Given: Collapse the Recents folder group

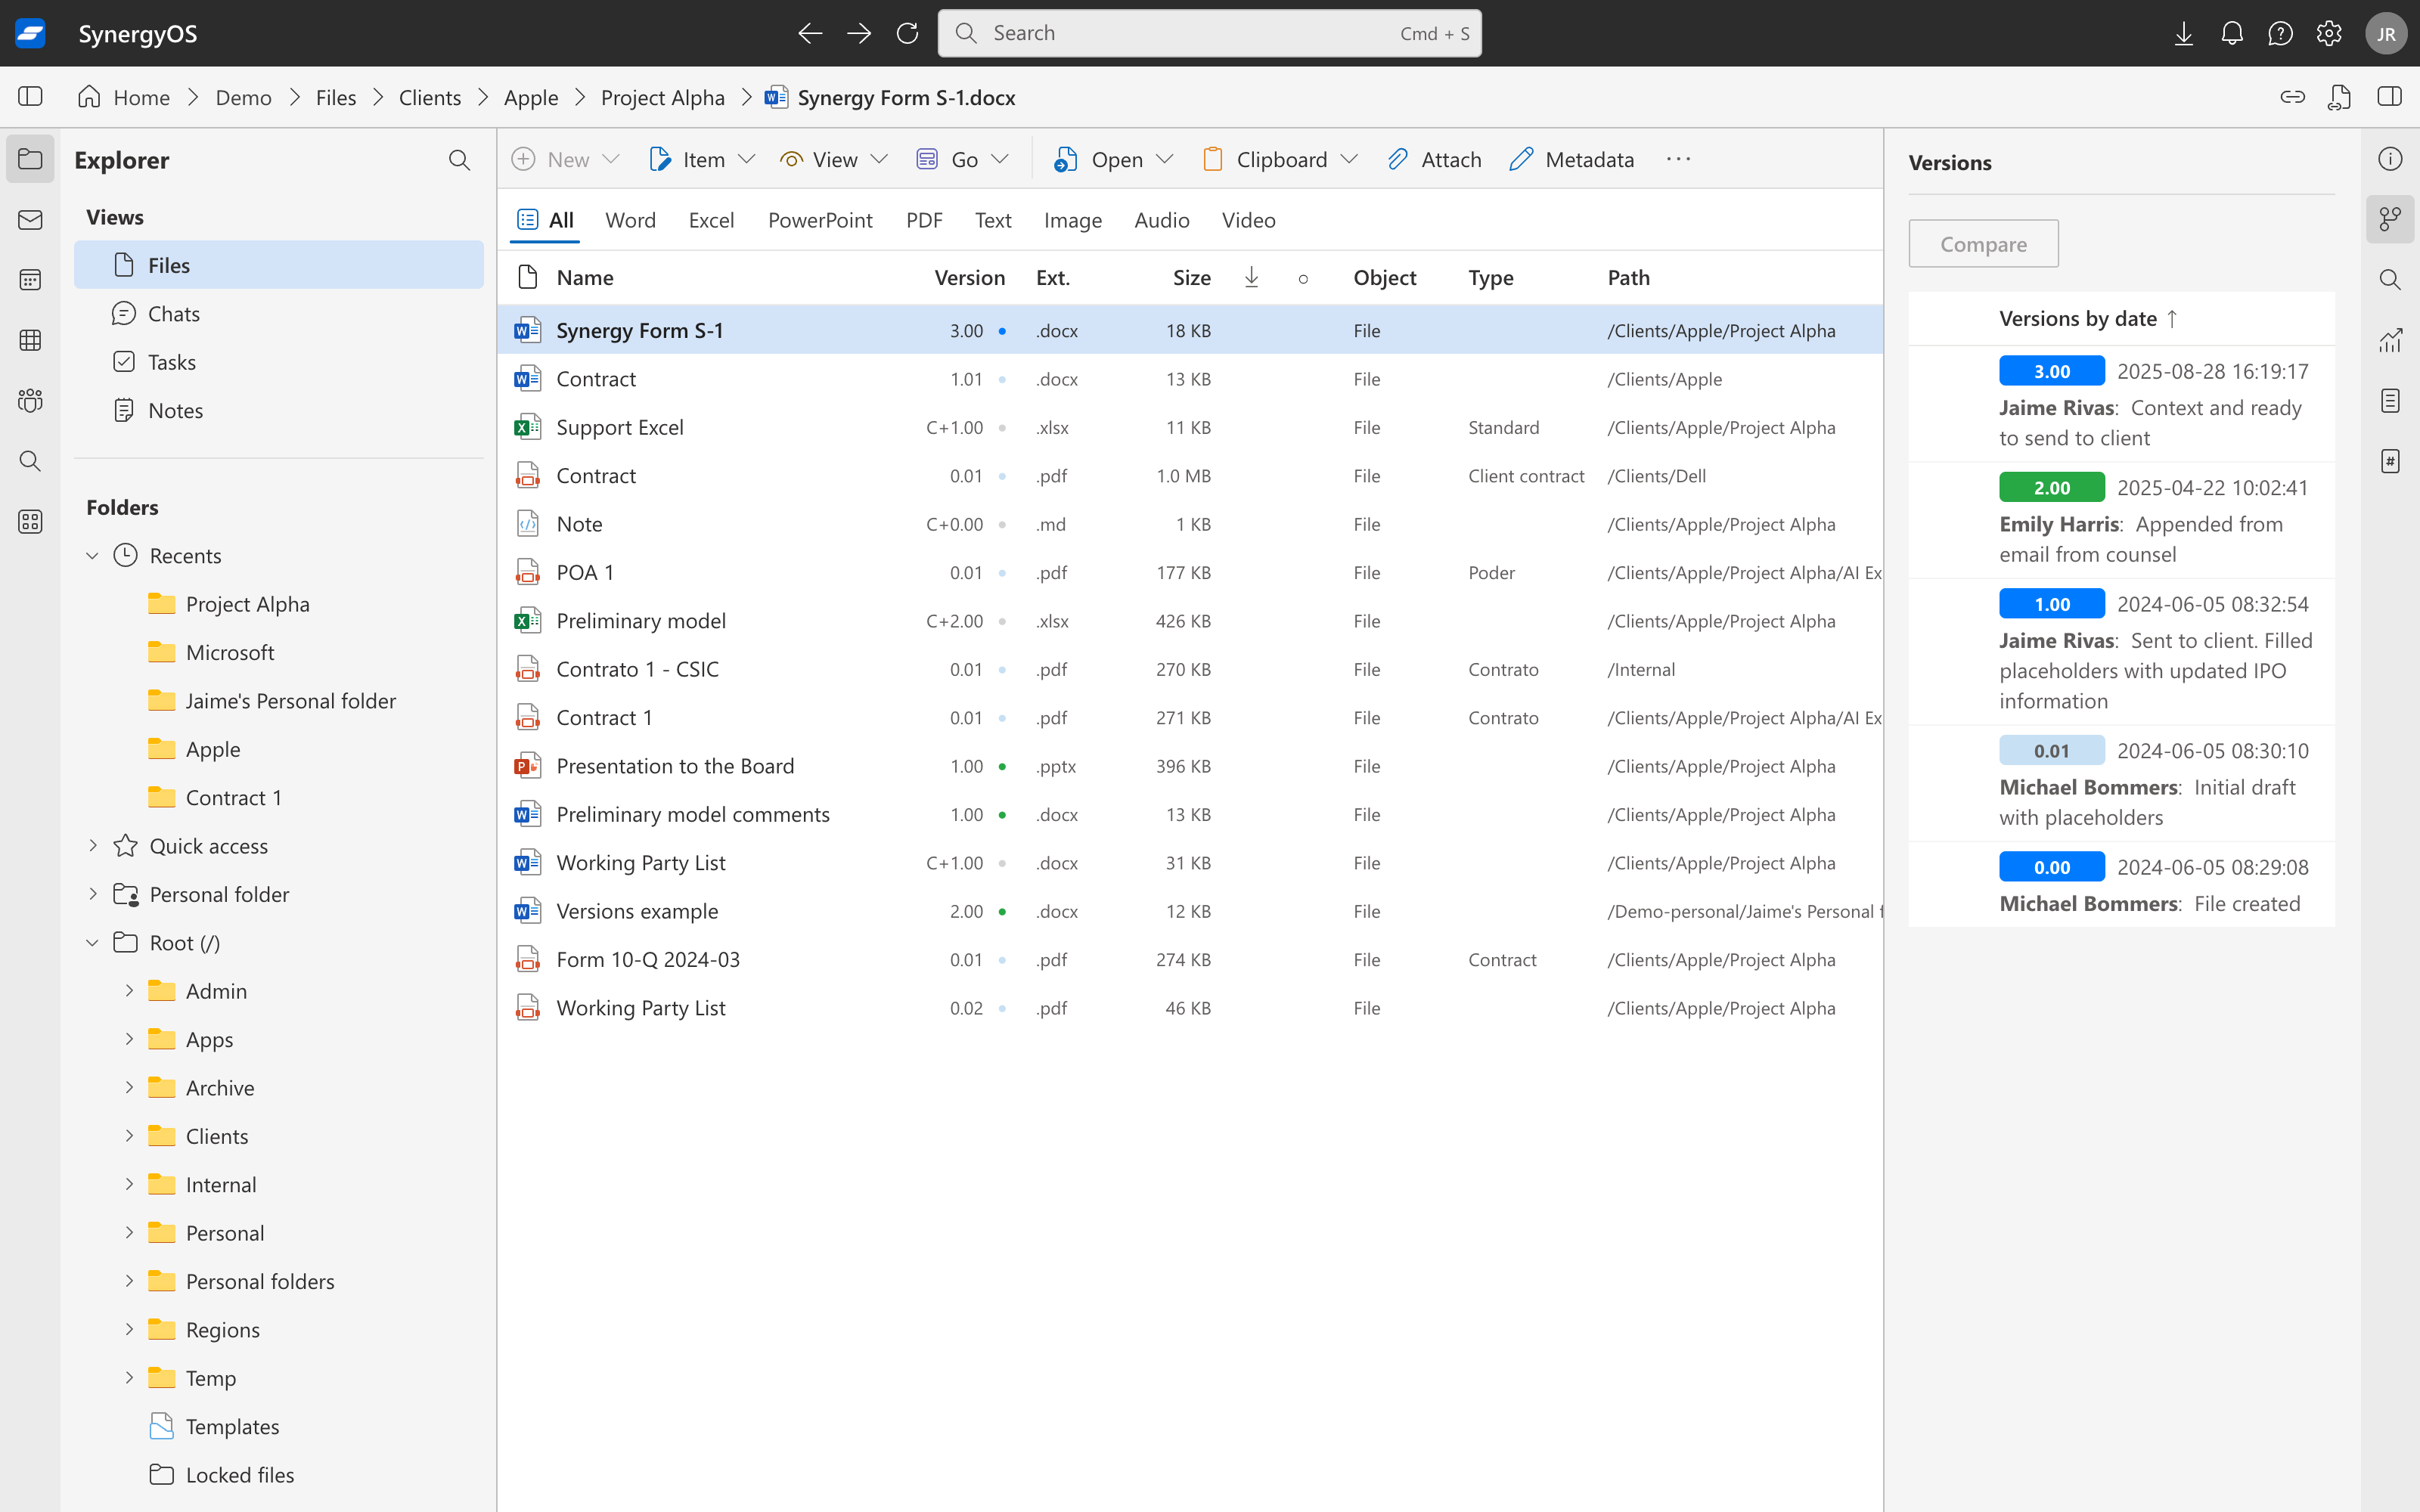Looking at the screenshot, I should (92, 556).
